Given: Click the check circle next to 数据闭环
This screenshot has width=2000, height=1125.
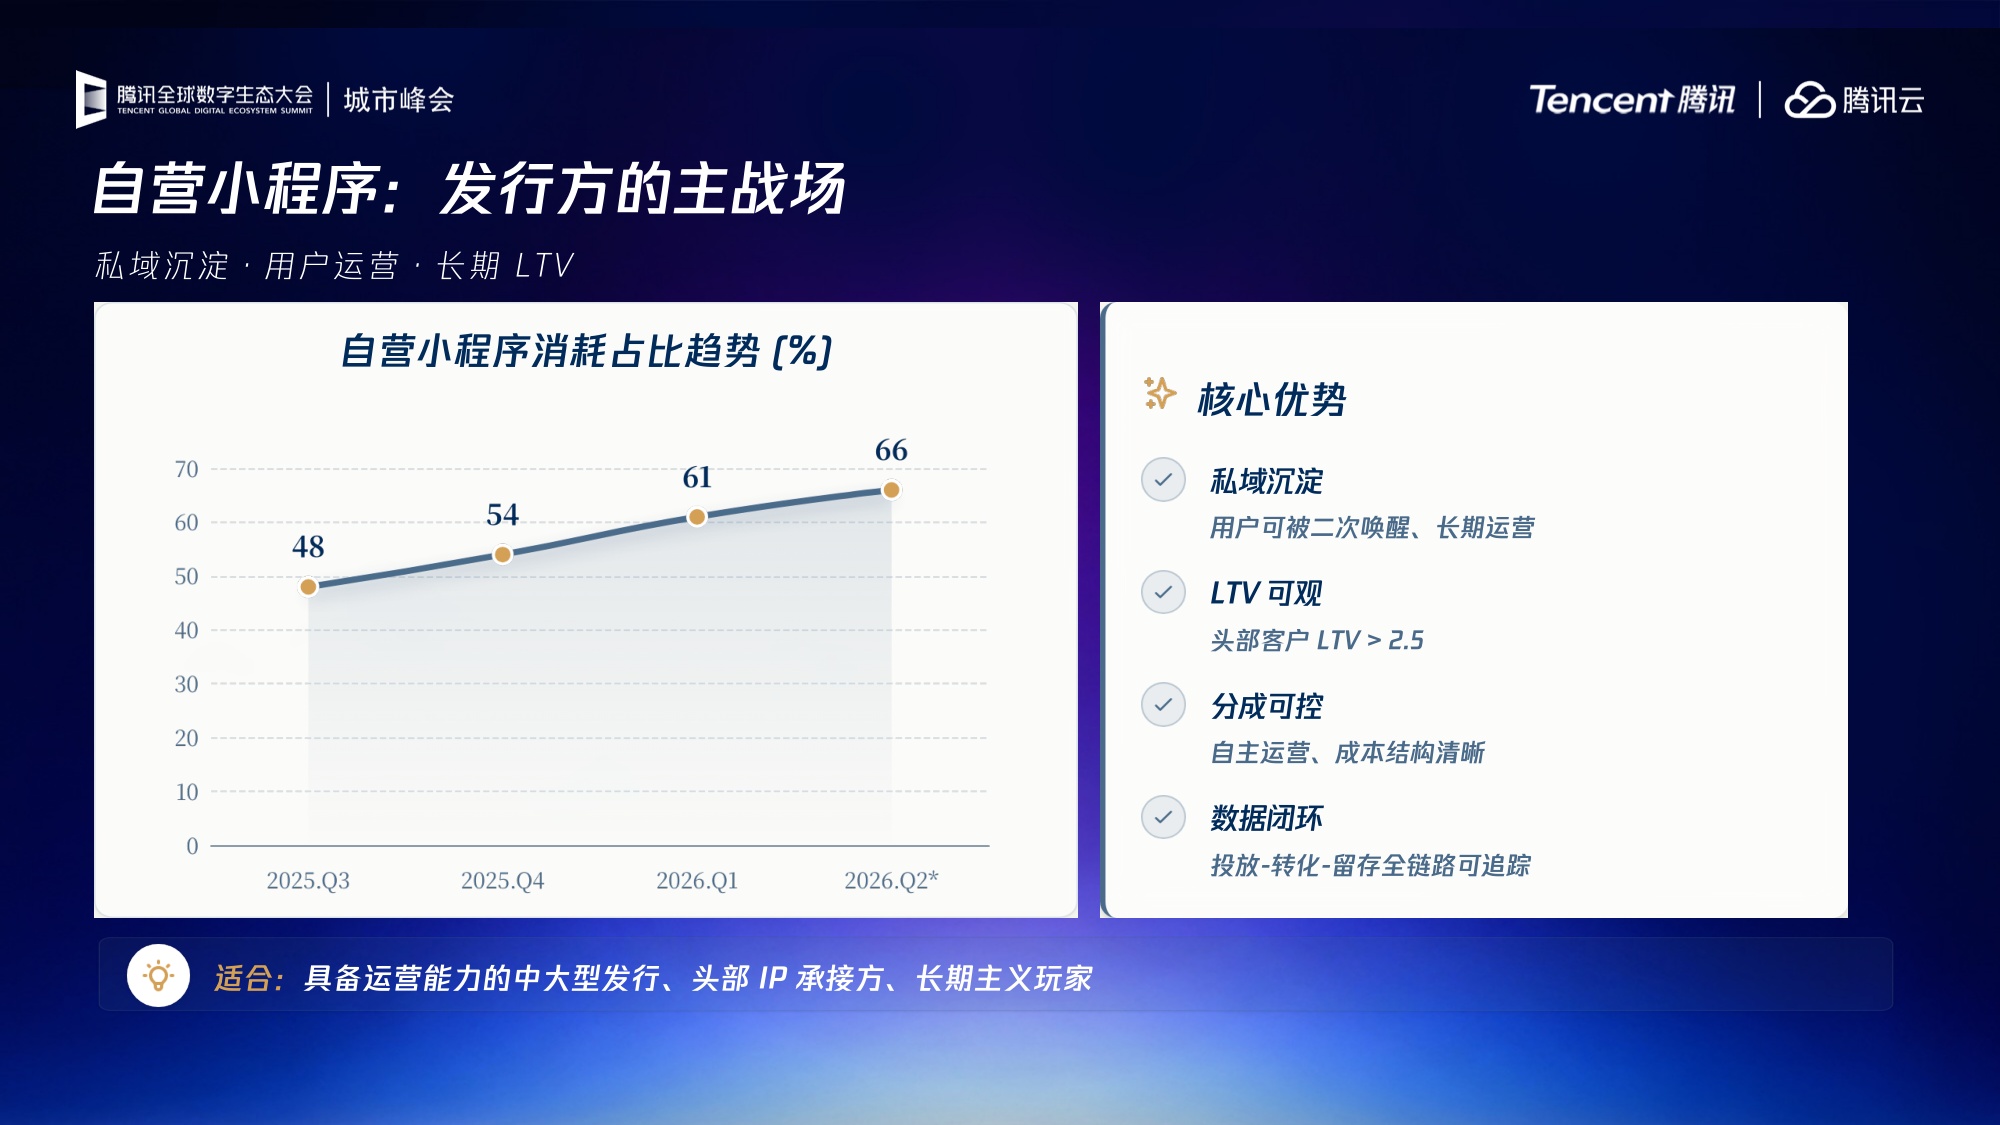Looking at the screenshot, I should click(x=1163, y=817).
